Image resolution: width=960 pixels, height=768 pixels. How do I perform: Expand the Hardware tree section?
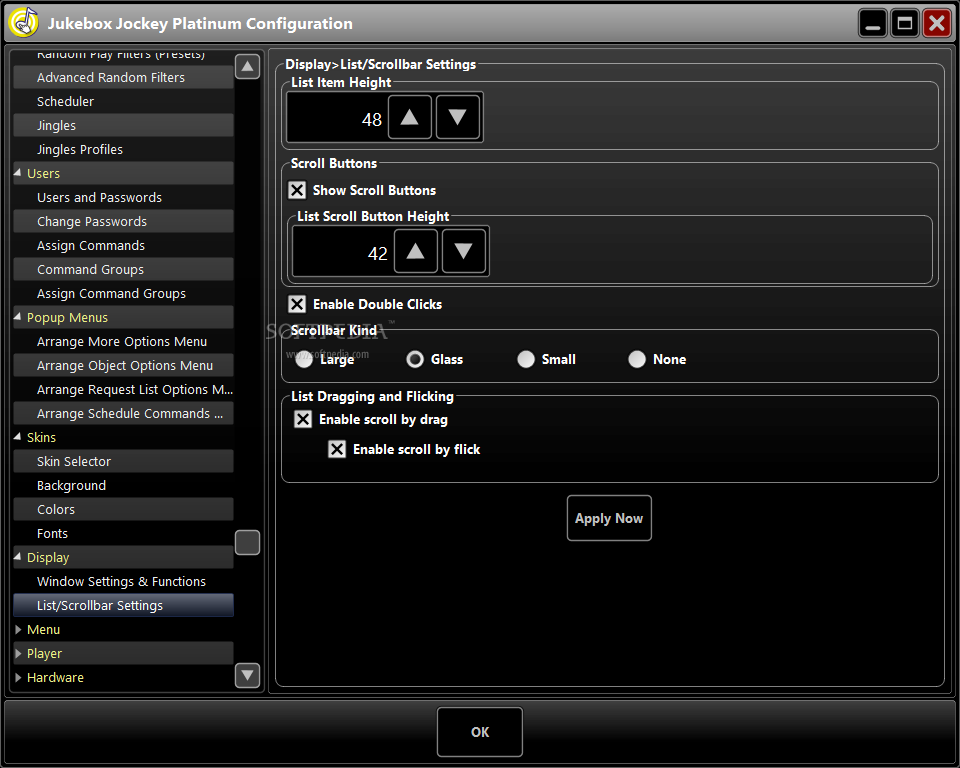pos(18,677)
